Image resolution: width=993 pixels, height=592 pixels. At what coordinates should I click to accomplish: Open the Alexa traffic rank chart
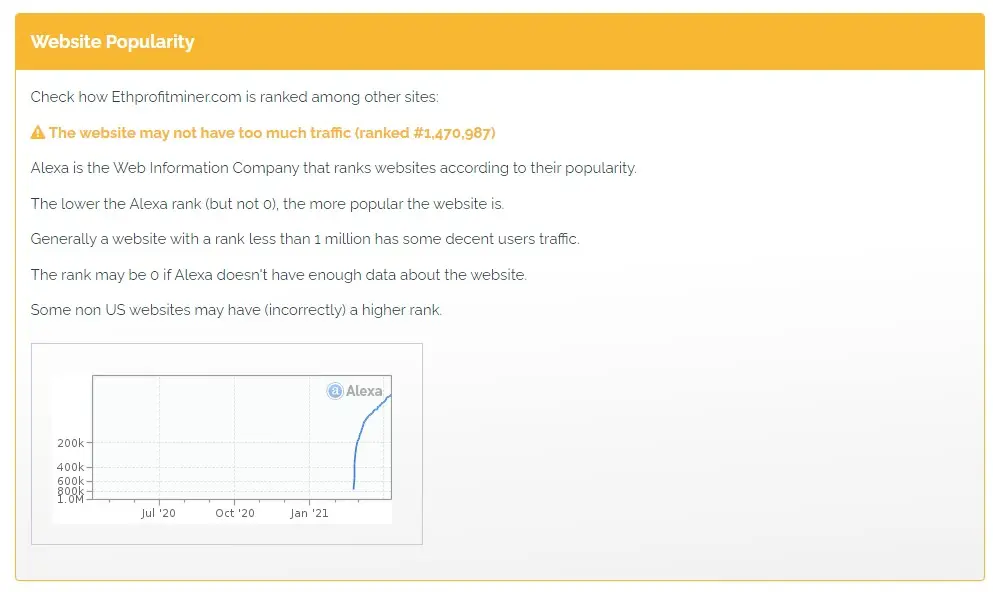pos(227,444)
